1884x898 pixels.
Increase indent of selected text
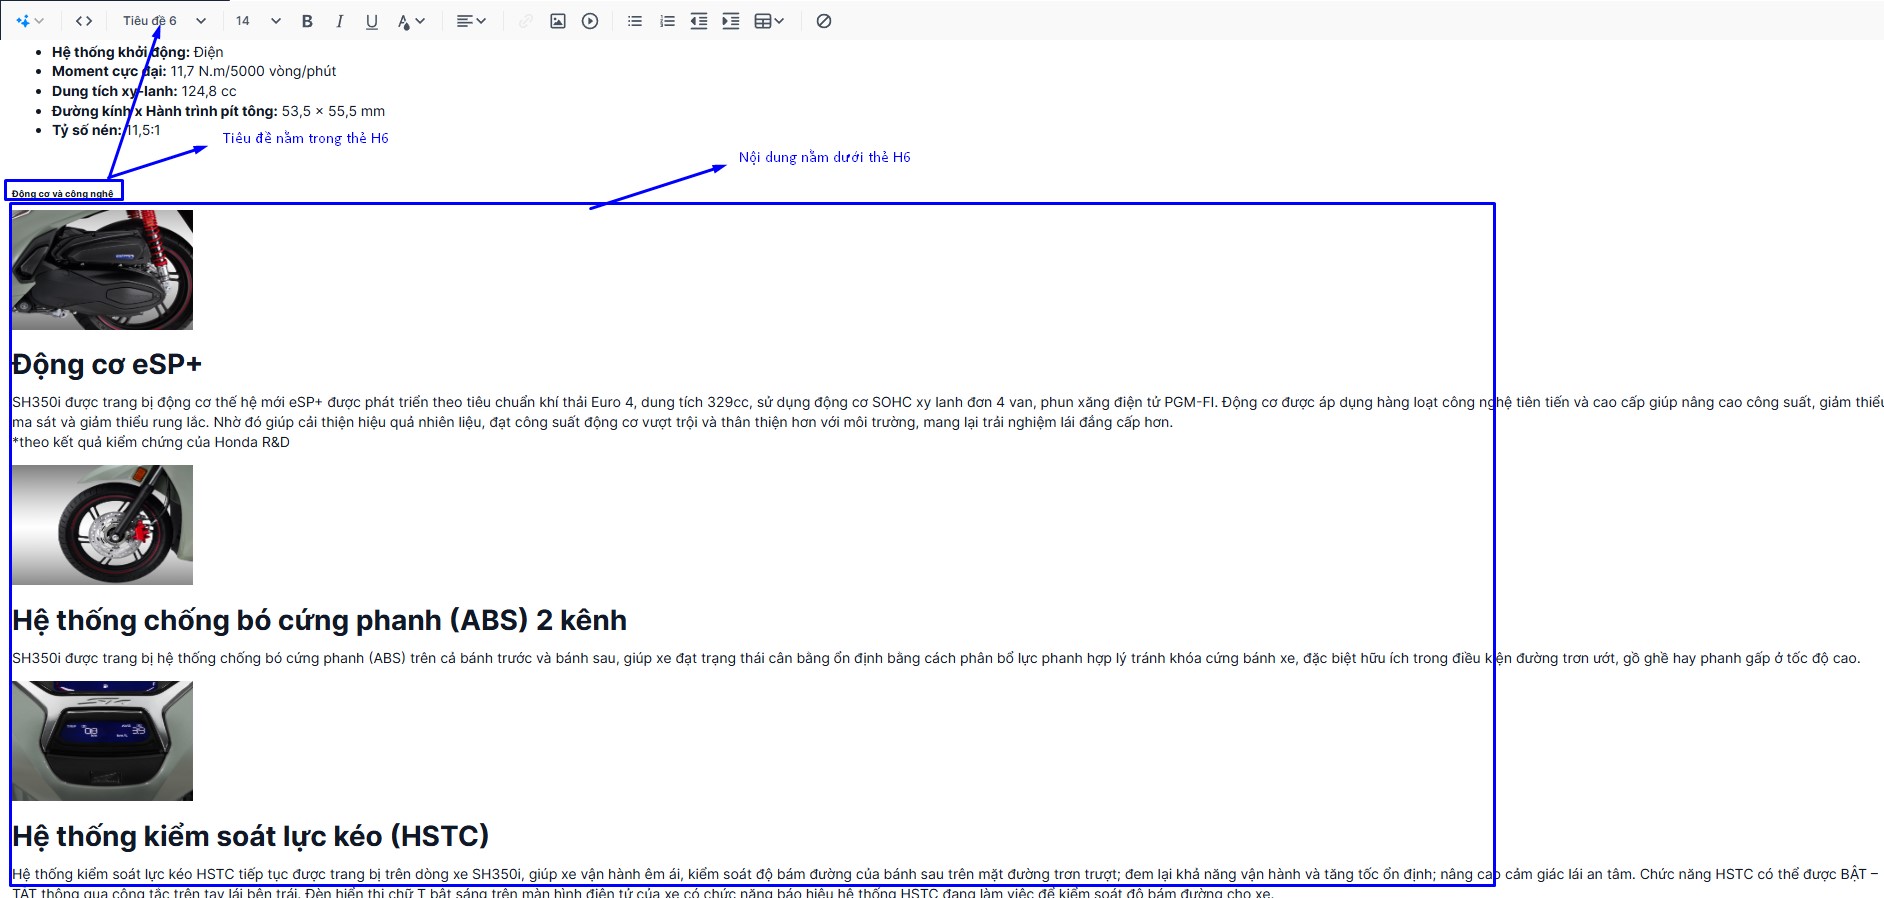pos(731,21)
